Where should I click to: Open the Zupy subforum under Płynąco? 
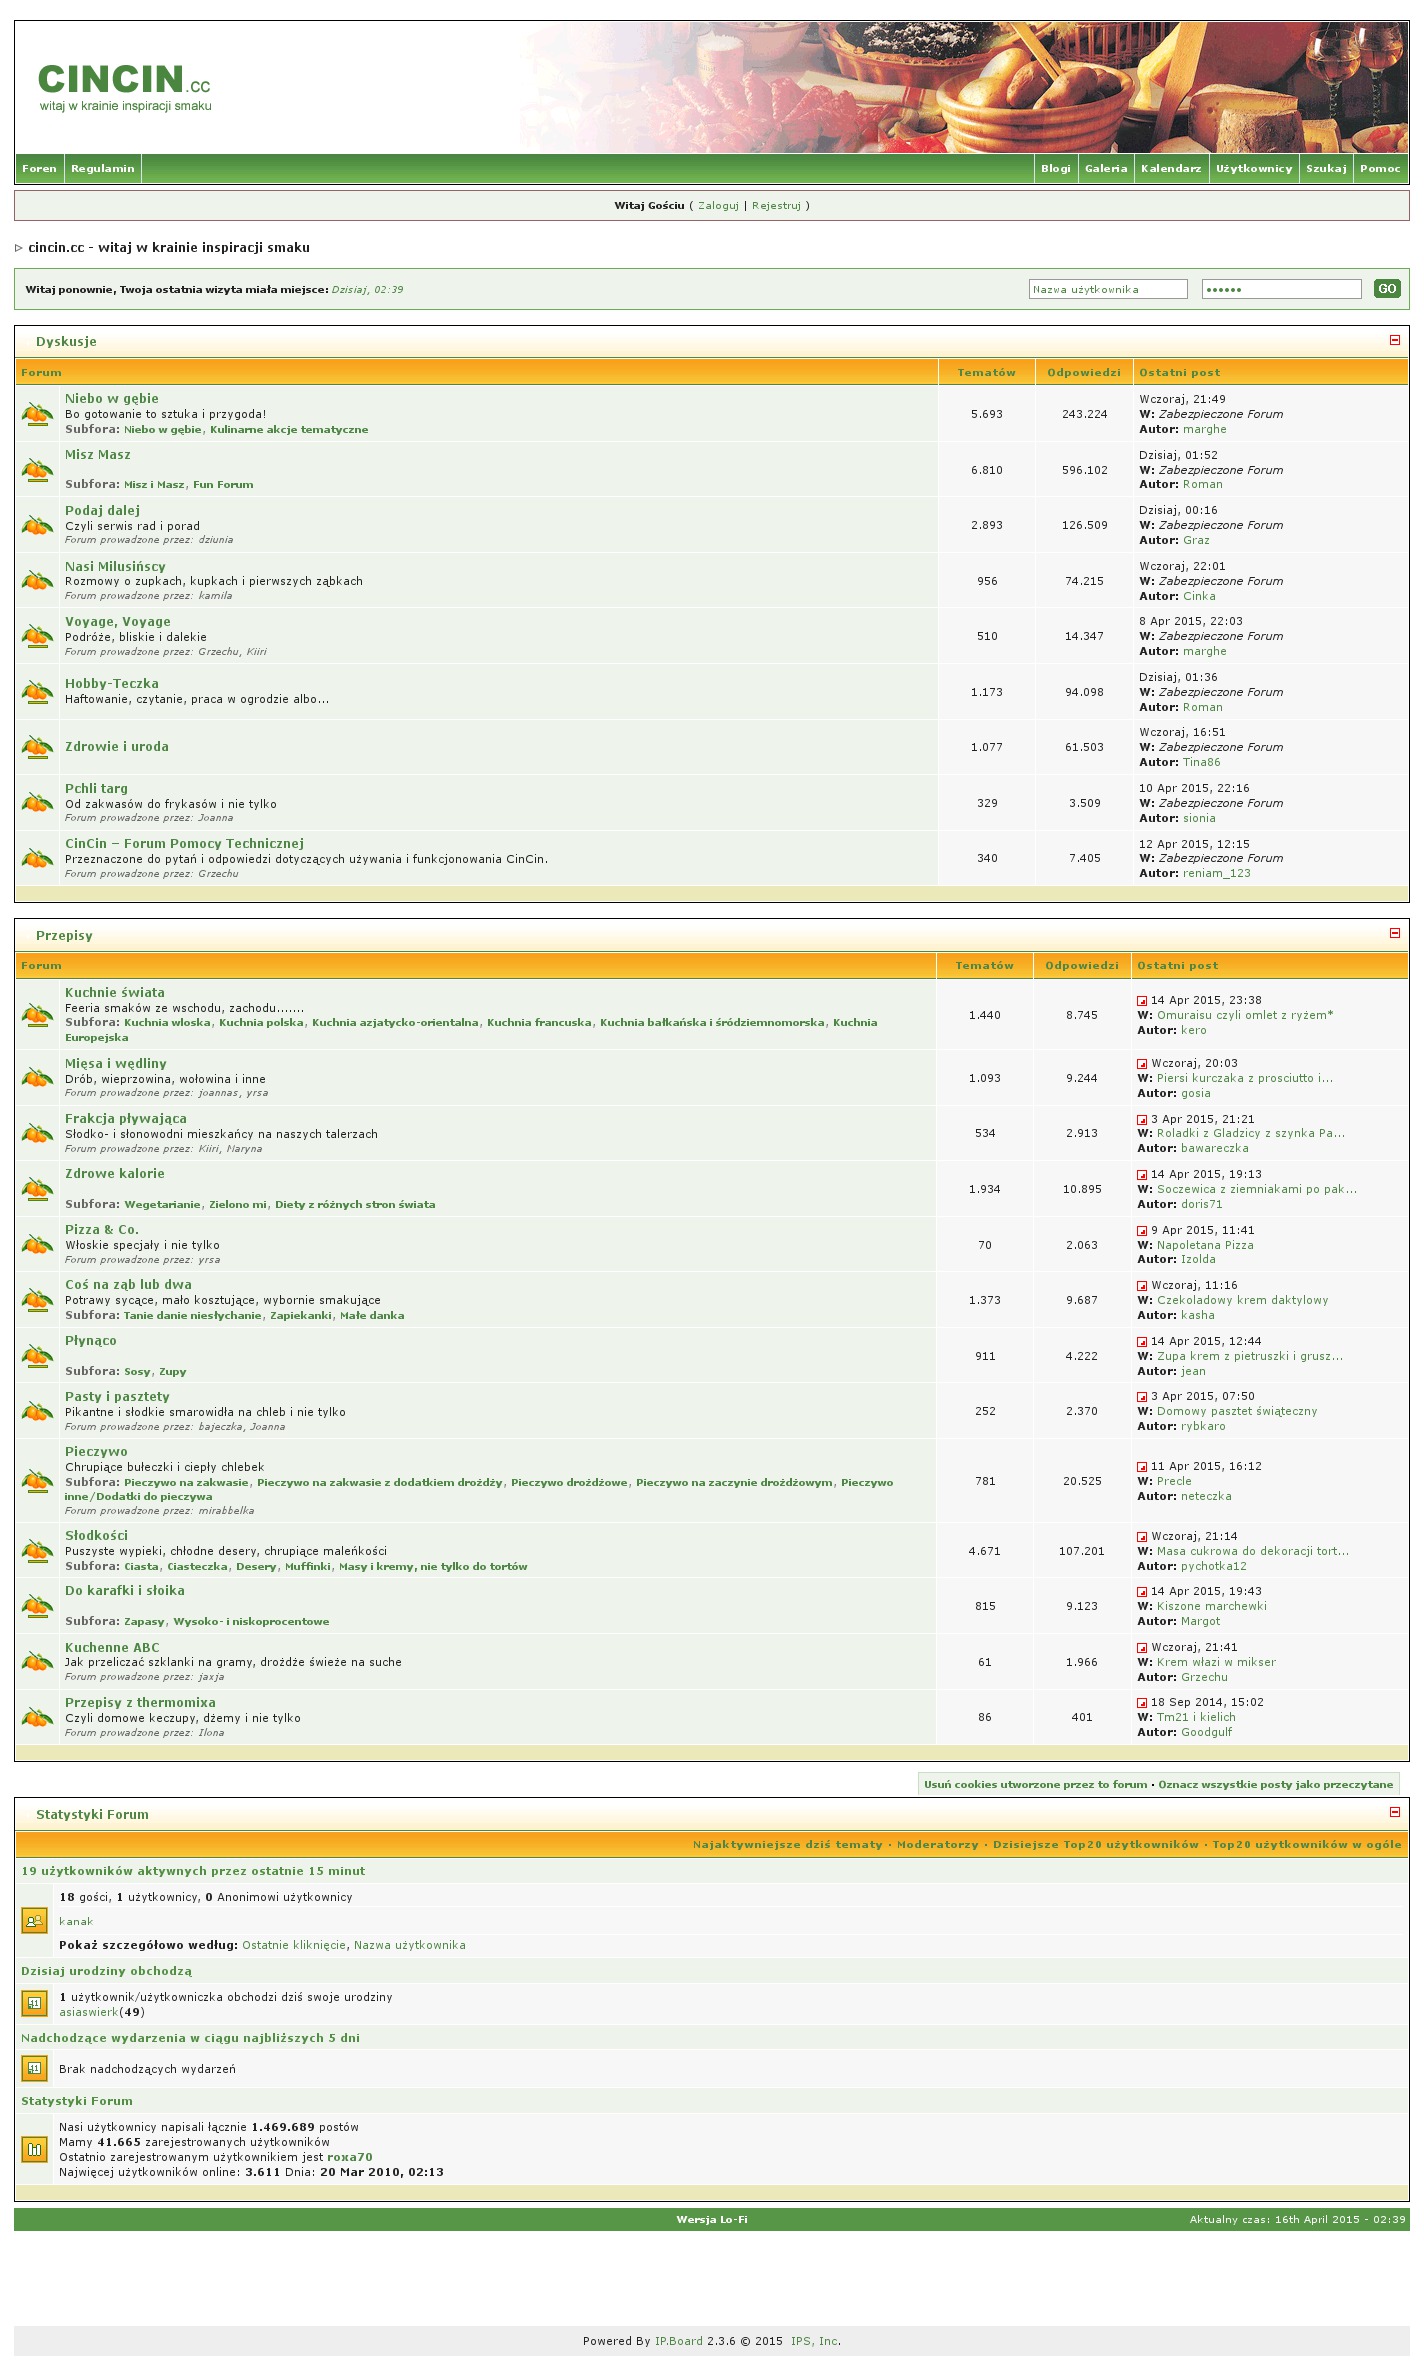click(x=173, y=1372)
